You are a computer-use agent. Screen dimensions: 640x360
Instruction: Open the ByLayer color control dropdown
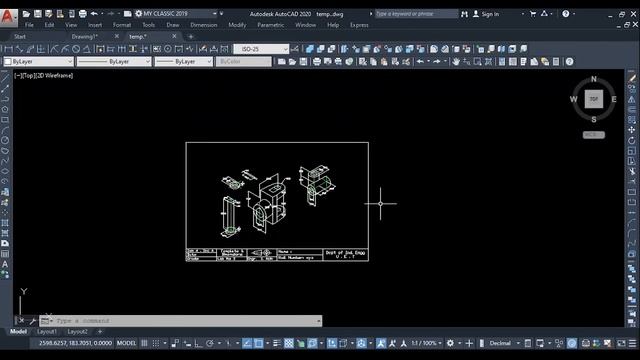pos(38,62)
